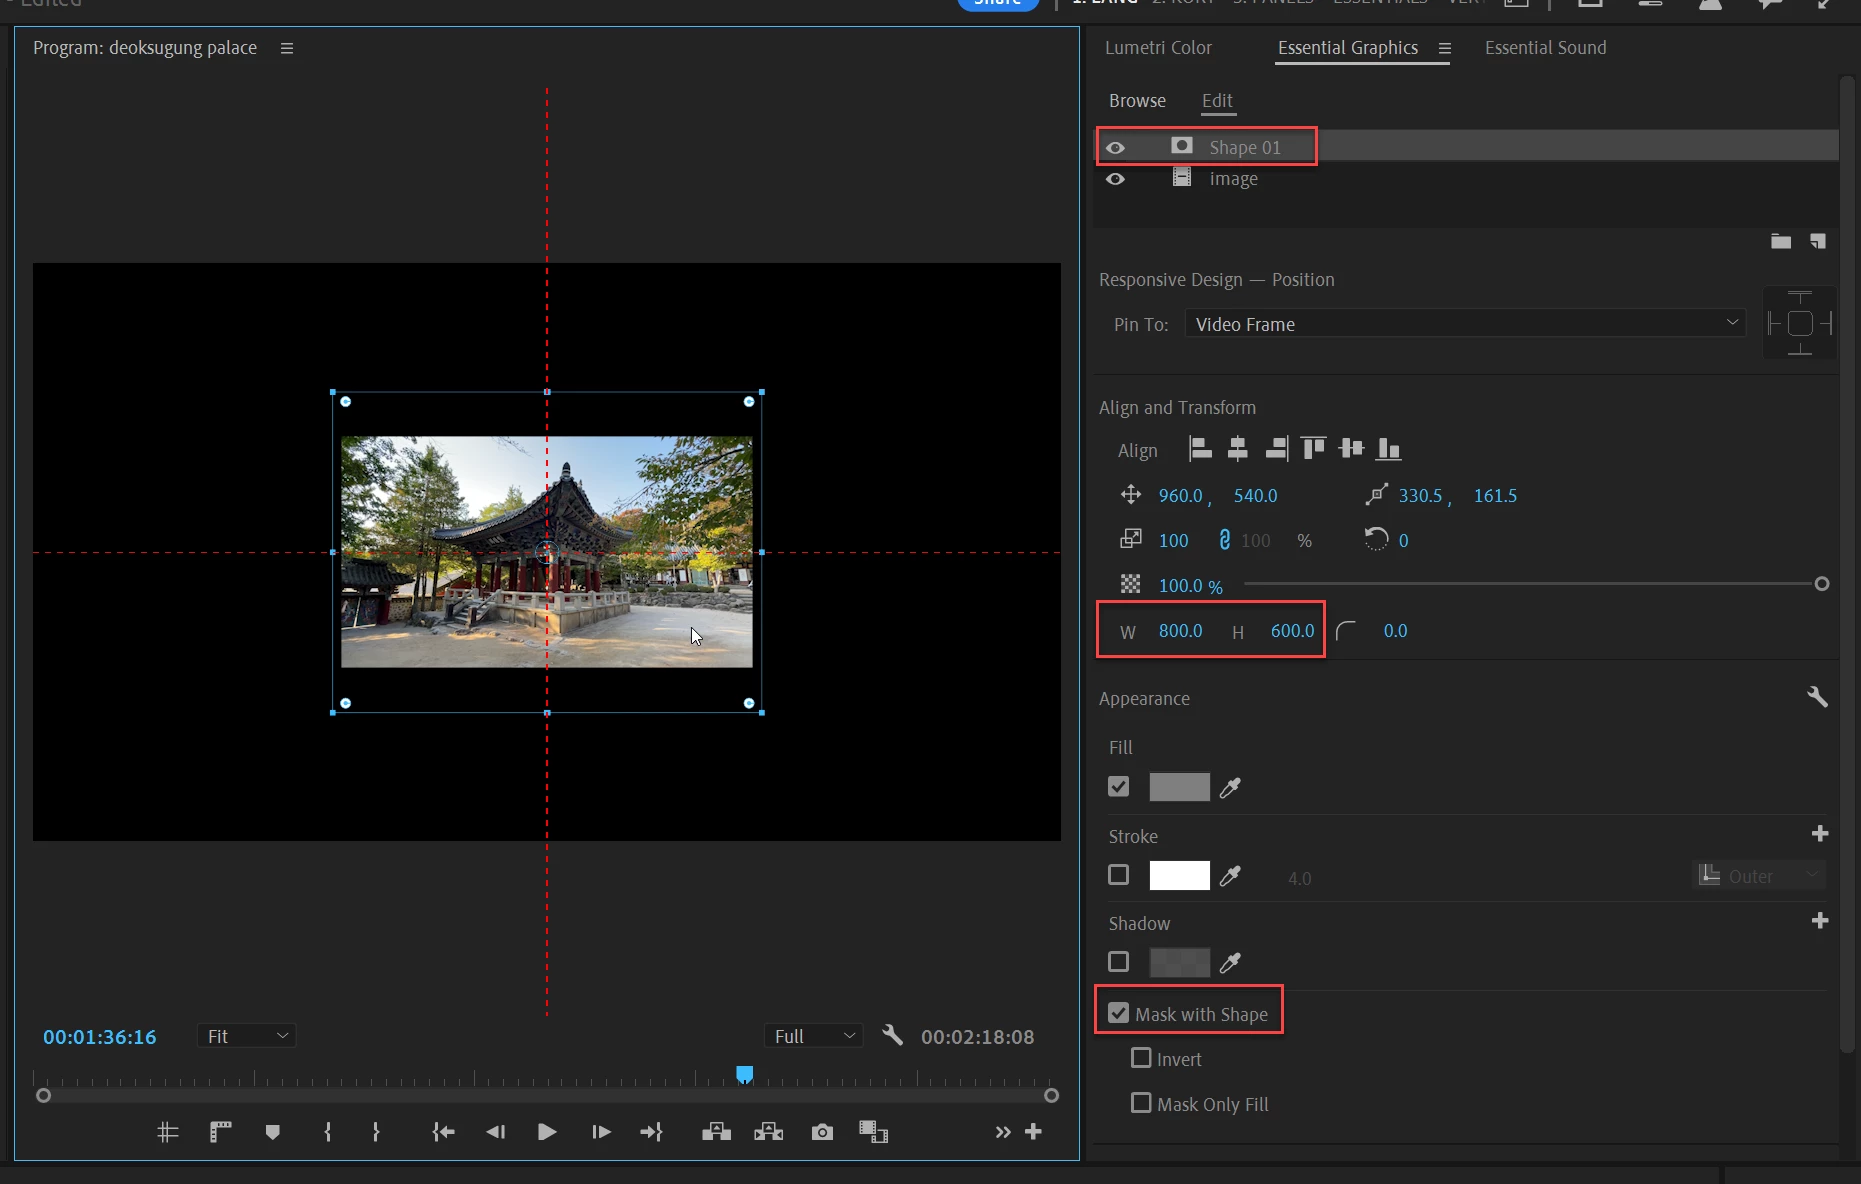Uncheck the Fill checkbox

(x=1119, y=787)
